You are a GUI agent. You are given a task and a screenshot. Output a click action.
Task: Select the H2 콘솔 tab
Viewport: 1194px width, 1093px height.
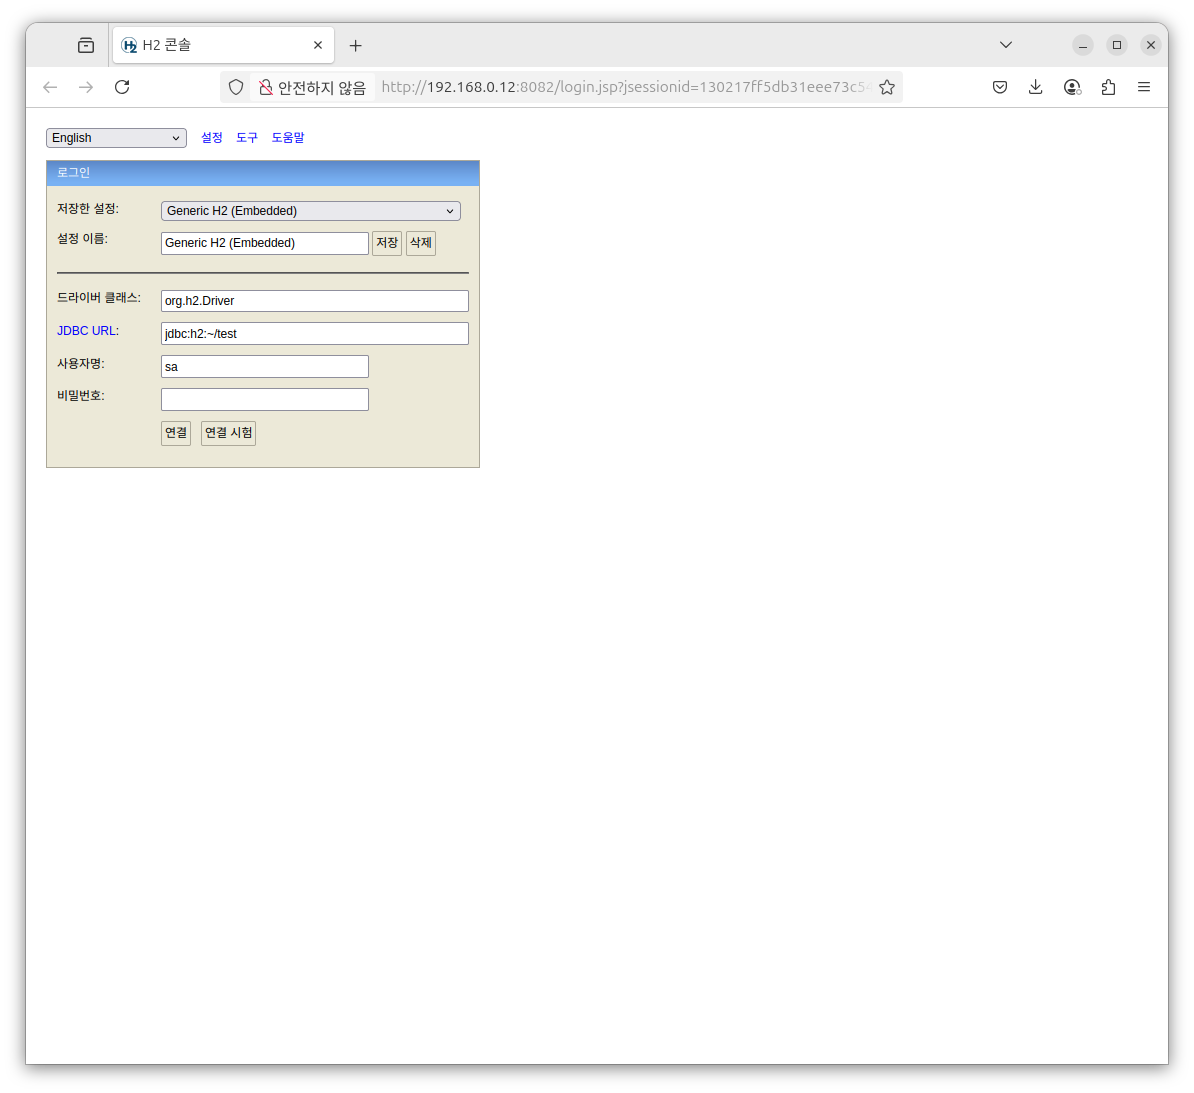click(x=223, y=46)
